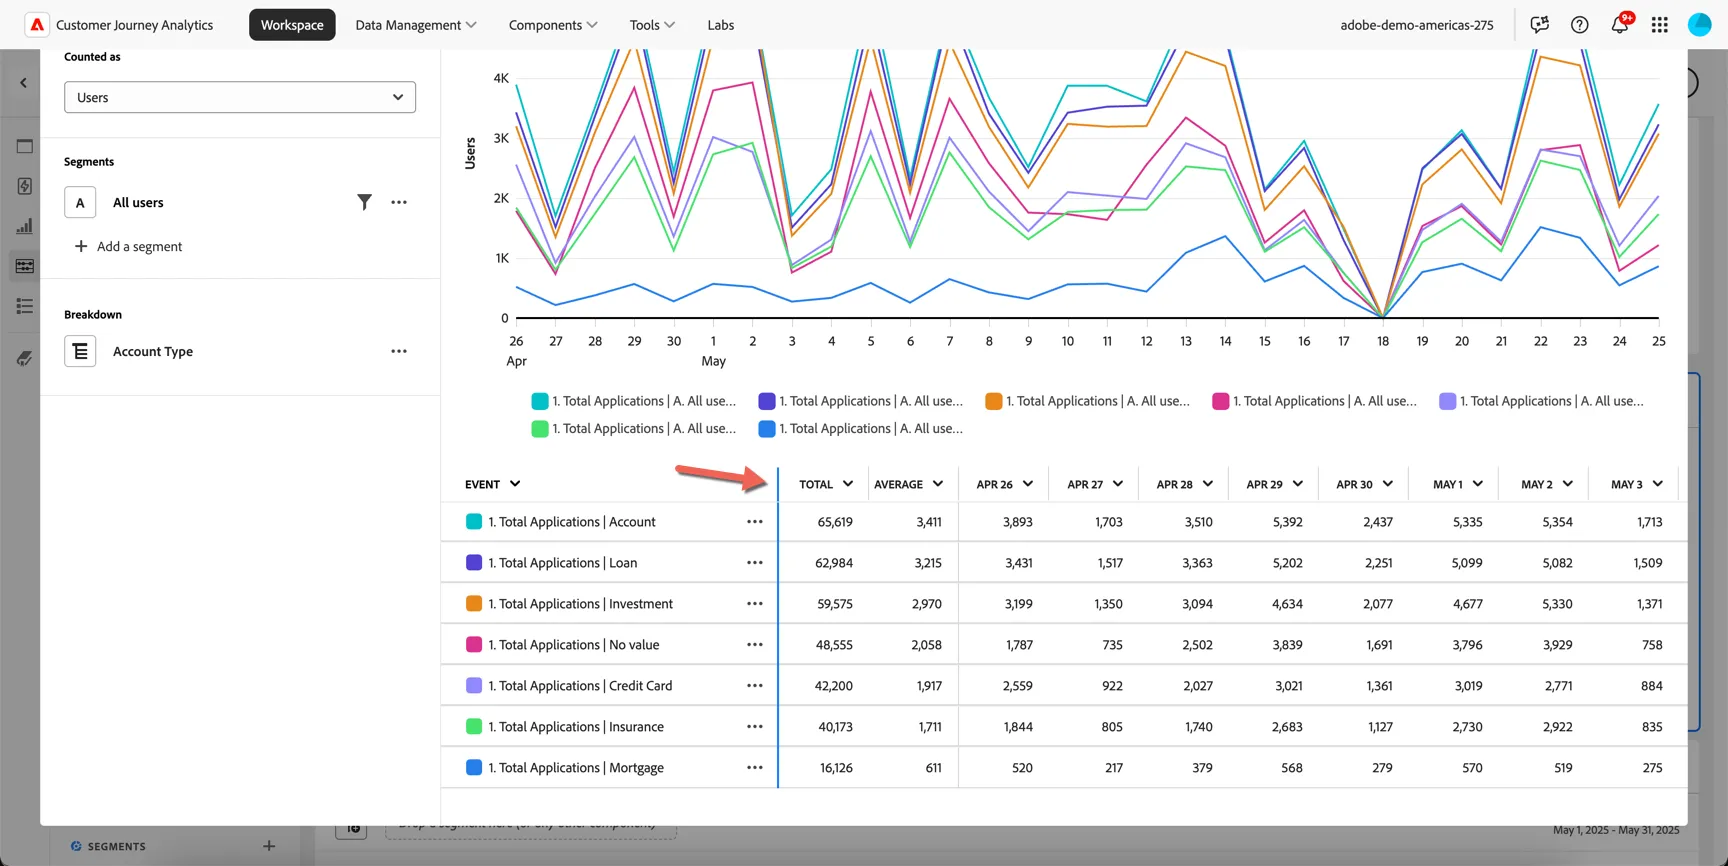The height and width of the screenshot is (866, 1728).
Task: Open the apps grid switcher icon
Action: [1659, 25]
